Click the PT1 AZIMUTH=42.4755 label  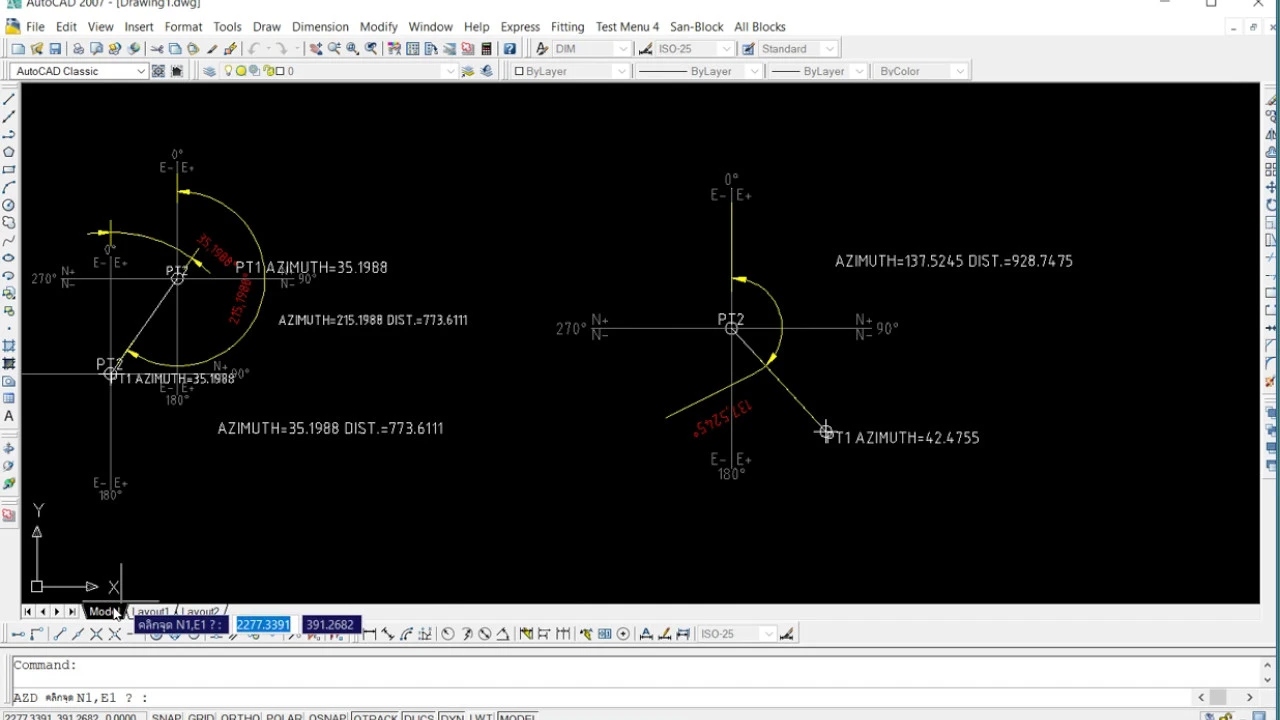pos(901,437)
